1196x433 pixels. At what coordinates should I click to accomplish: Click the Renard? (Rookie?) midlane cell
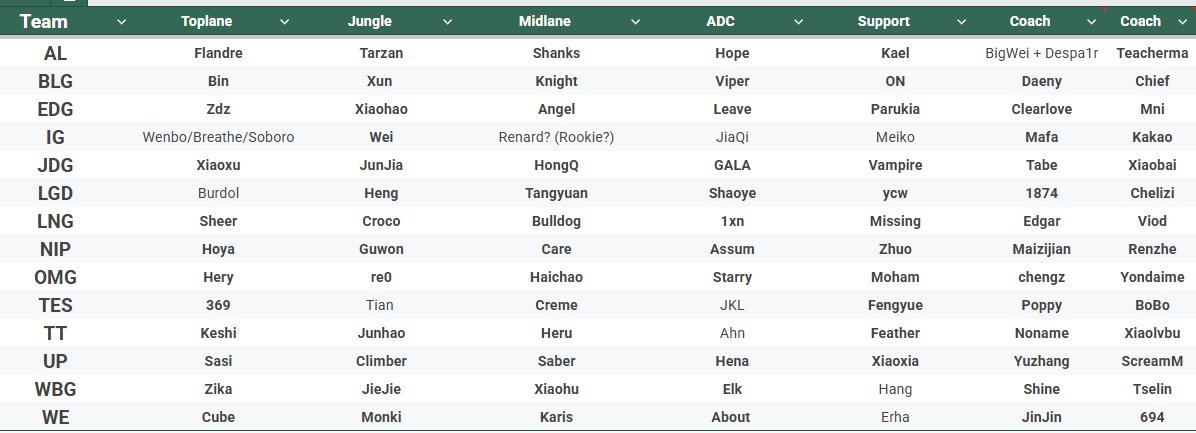point(556,137)
